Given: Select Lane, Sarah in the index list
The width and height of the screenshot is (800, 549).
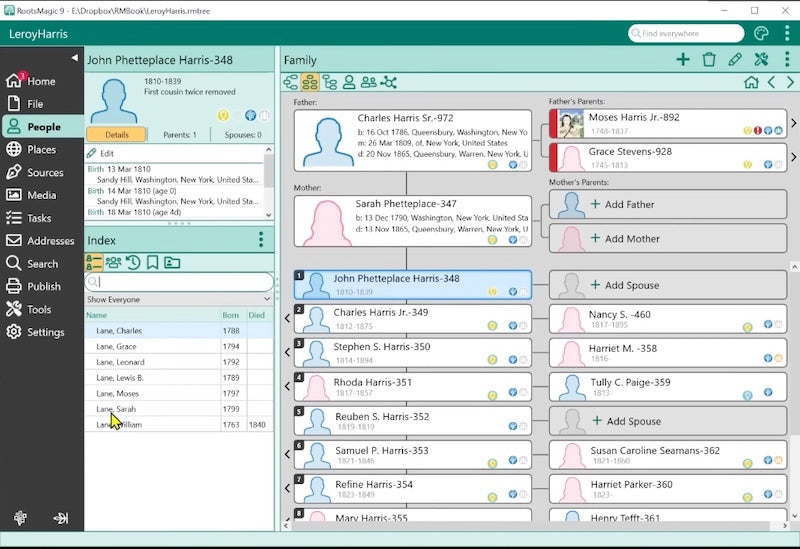Looking at the screenshot, I should click(117, 409).
